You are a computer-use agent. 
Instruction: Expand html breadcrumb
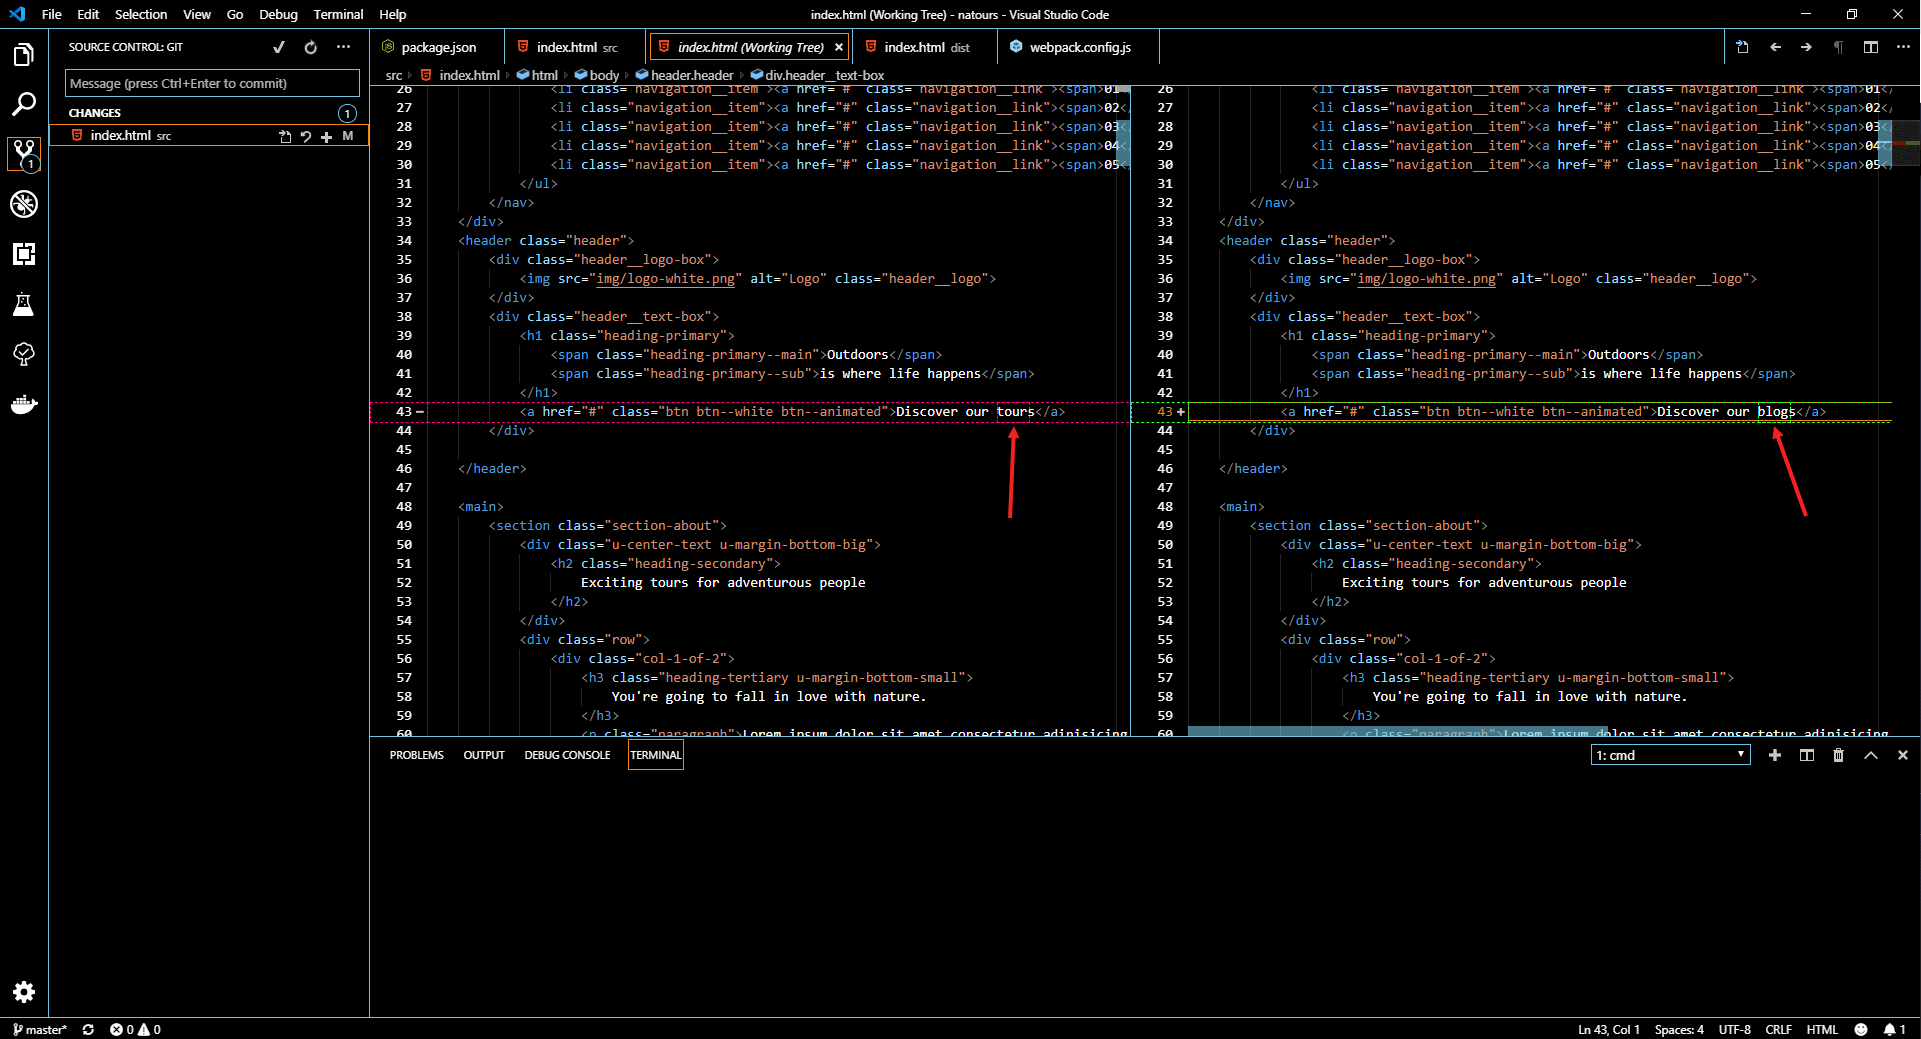point(537,75)
